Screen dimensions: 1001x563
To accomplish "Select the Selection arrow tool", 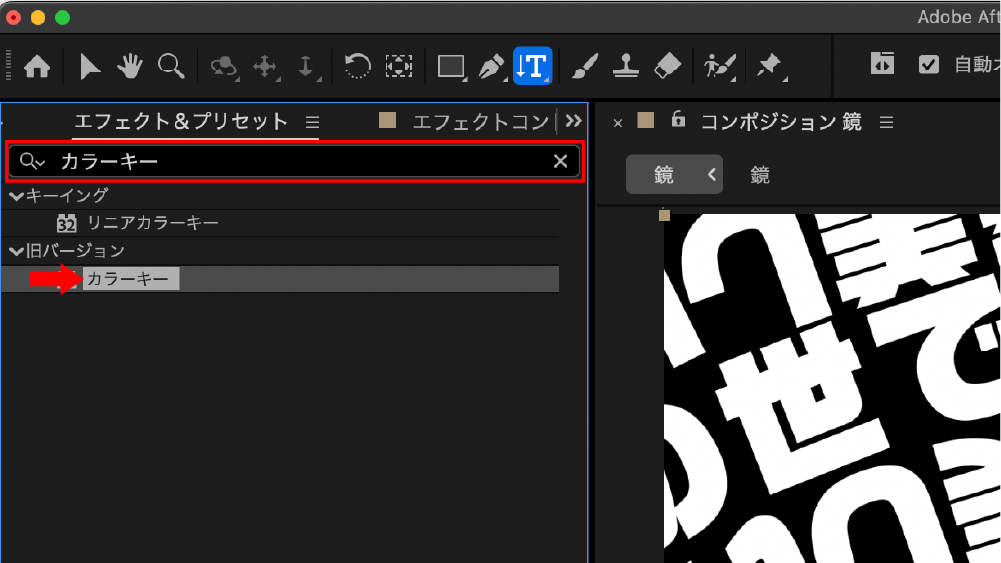I will (x=89, y=66).
